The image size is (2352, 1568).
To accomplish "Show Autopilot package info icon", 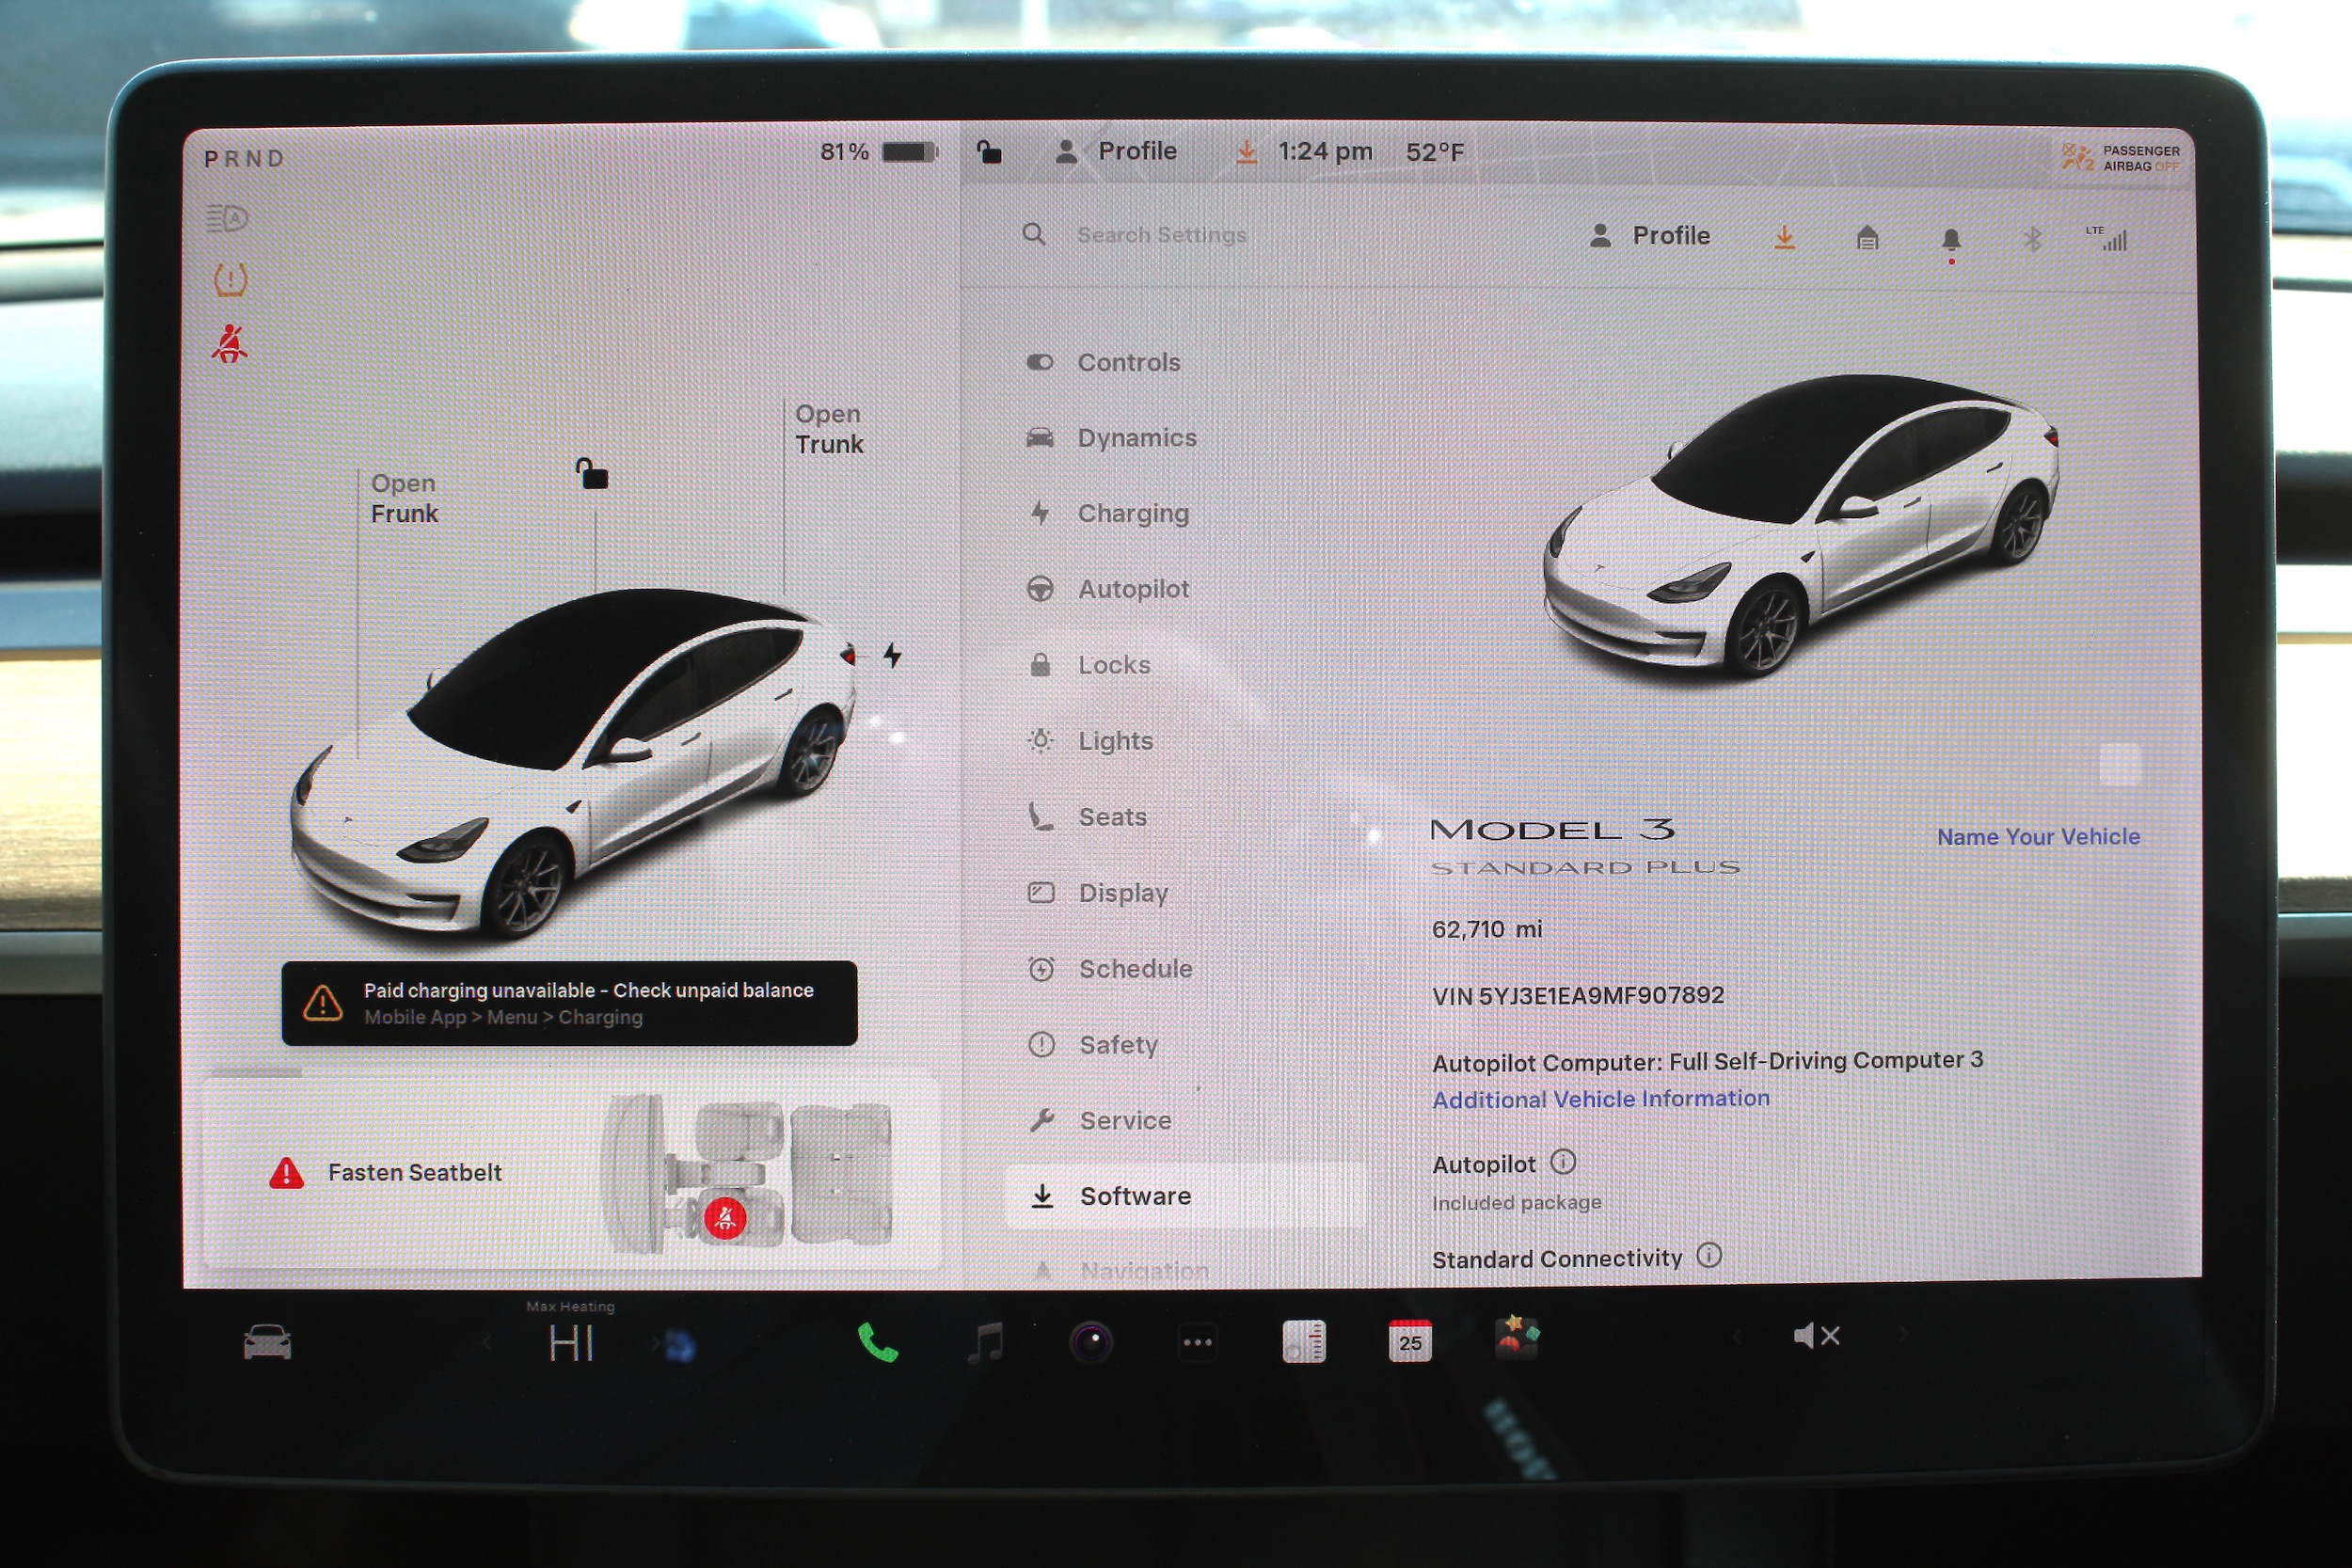I will click(x=1563, y=1162).
